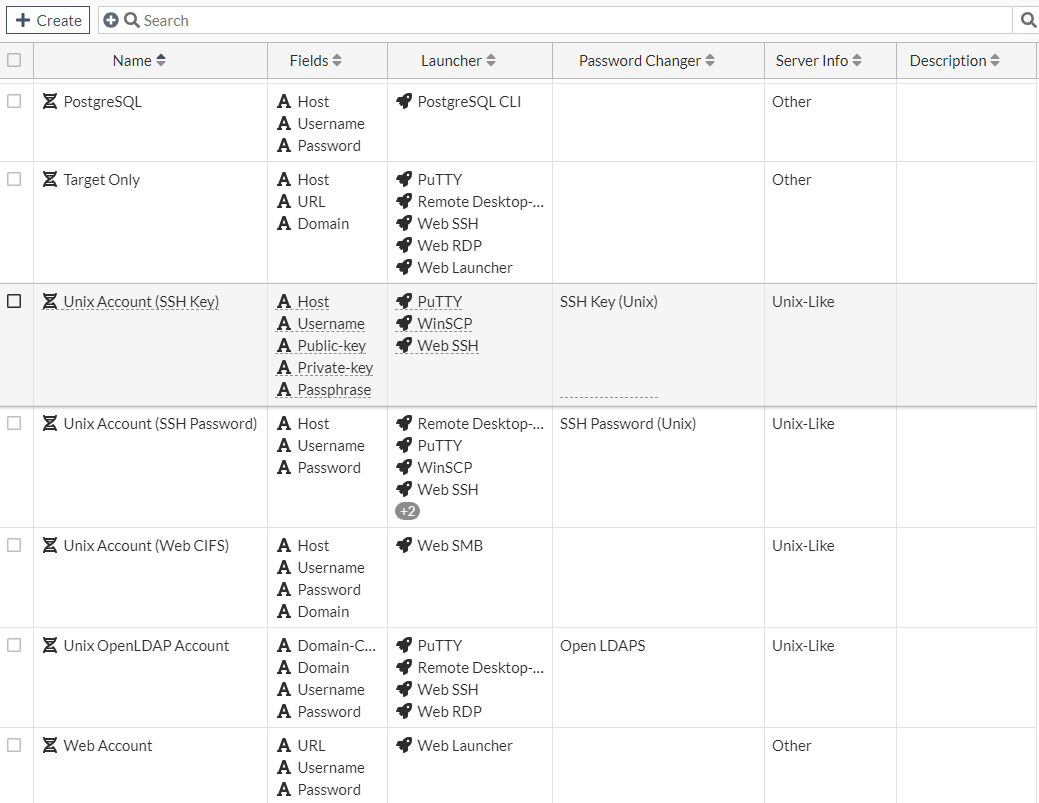
Task: Select the 'Unix OpenLDAP Account' name
Action: (146, 645)
